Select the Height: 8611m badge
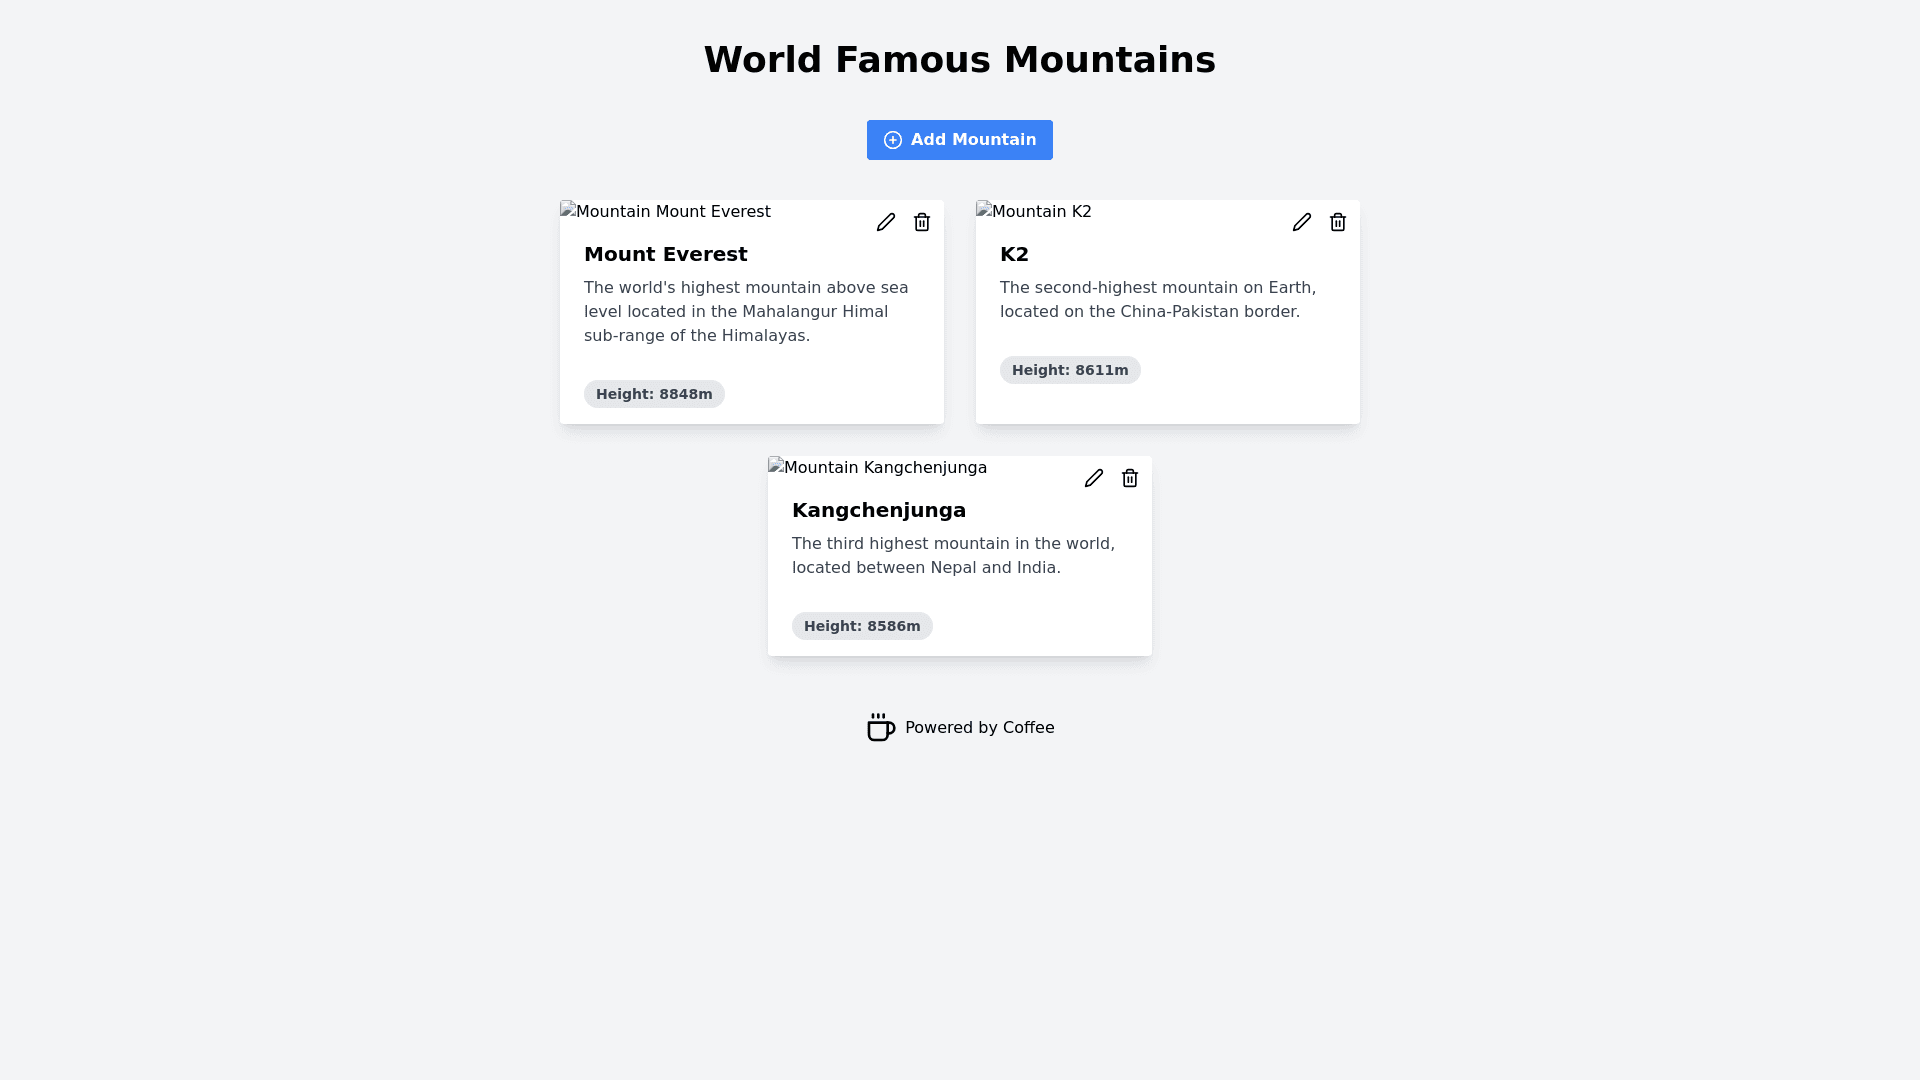This screenshot has height=1080, width=1920. 1070,370
